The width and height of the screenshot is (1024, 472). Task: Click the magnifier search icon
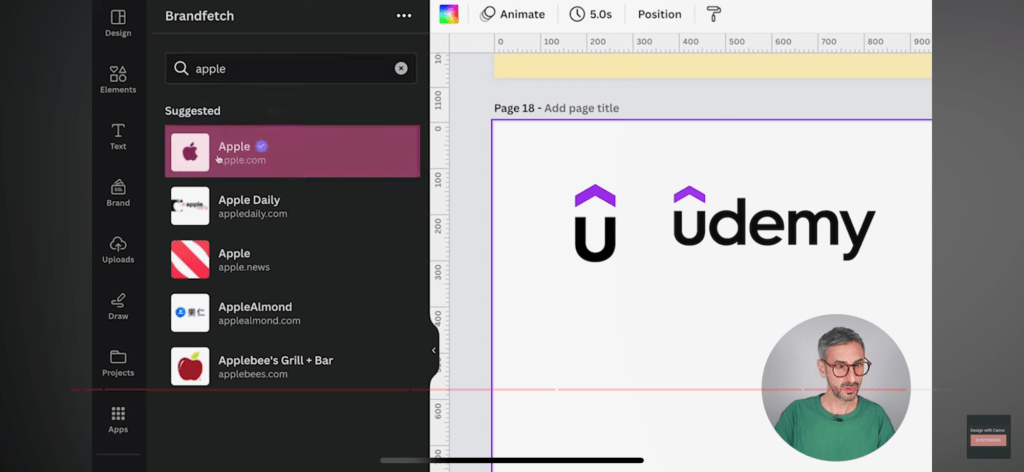pos(181,69)
